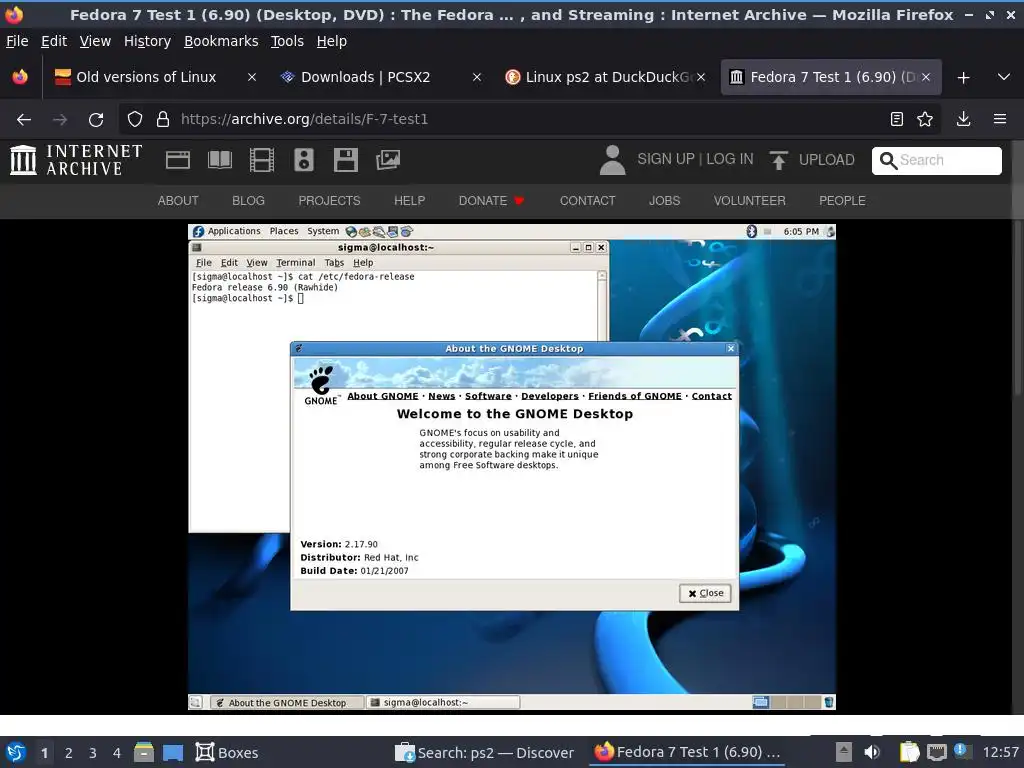
Task: Open the Bookmarks menu
Action: [x=221, y=41]
